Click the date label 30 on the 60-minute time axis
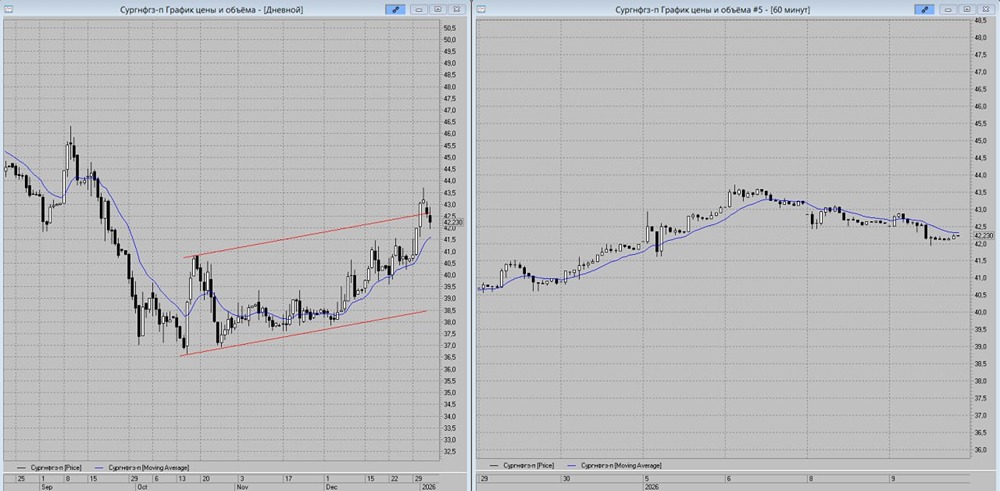Image resolution: width=1000 pixels, height=491 pixels. (566, 478)
